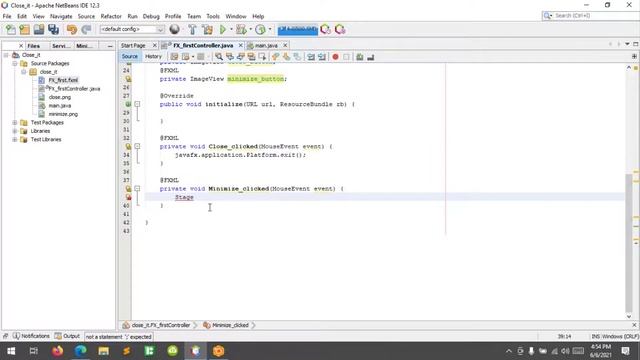Run the project with green play icon
The height and width of the screenshot is (360, 640).
[223, 29]
